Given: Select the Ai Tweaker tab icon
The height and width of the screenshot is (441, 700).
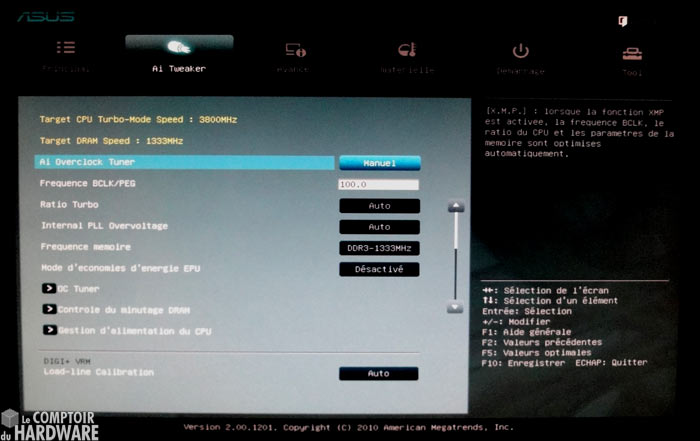Looking at the screenshot, I should coord(179,48).
